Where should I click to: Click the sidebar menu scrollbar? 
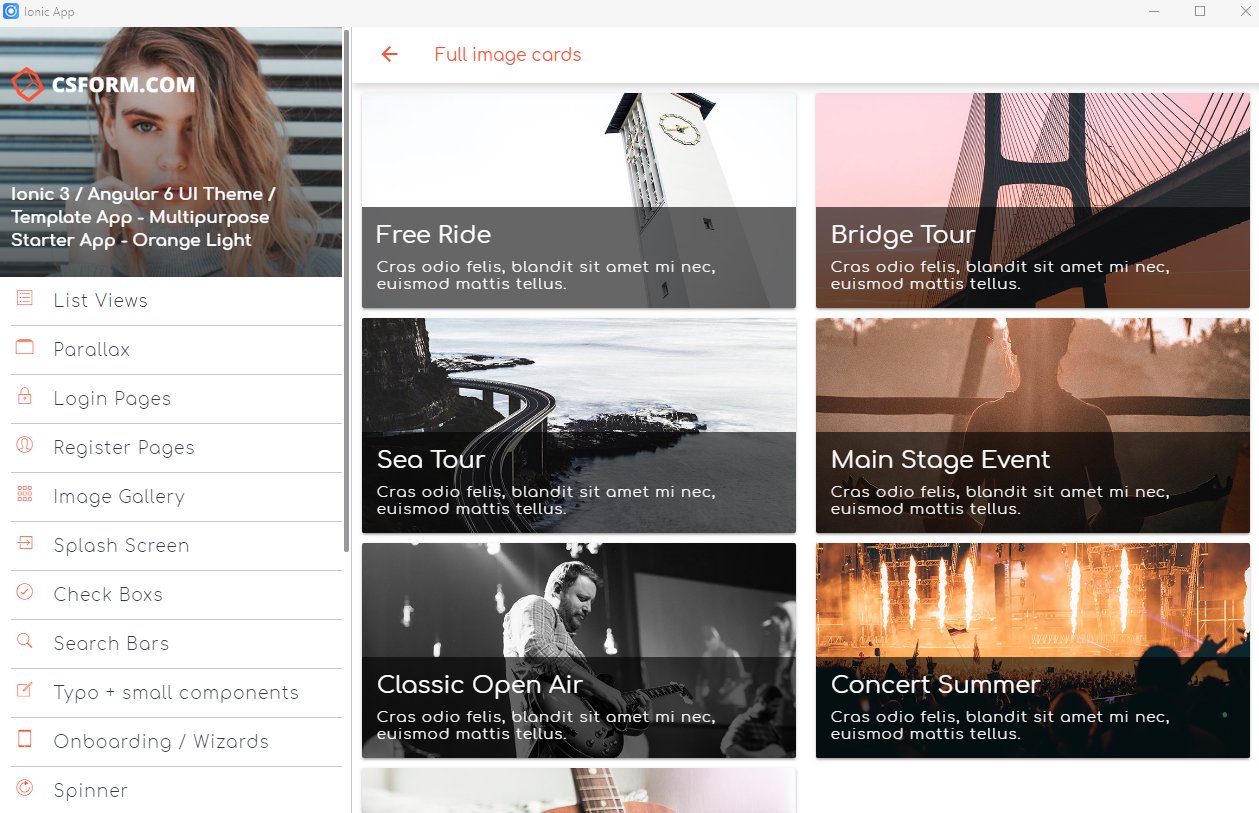347,290
